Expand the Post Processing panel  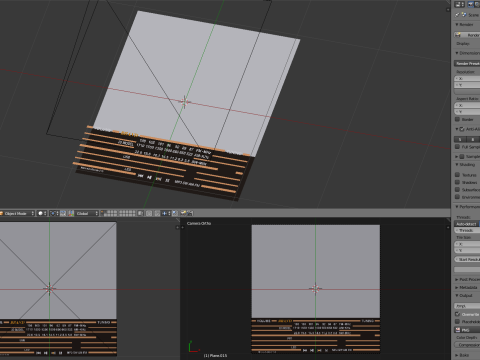(468, 279)
